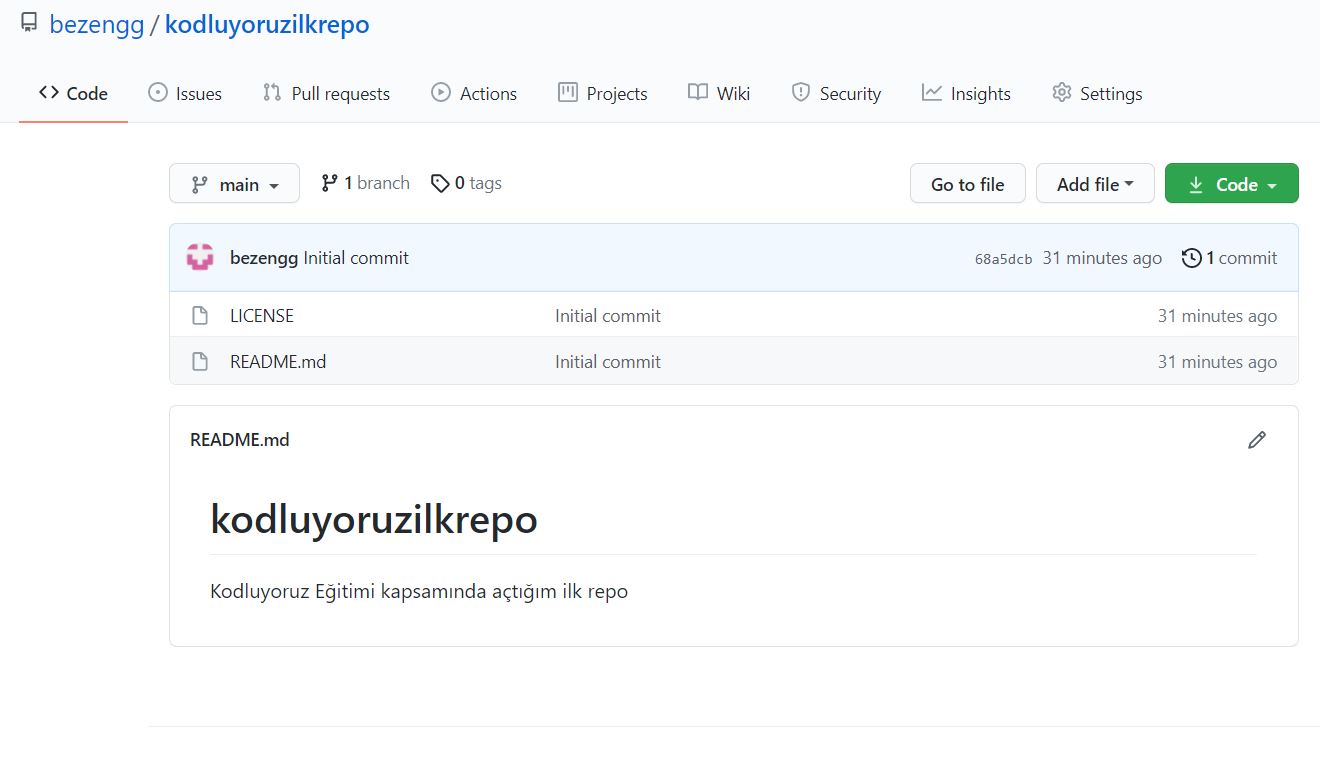This screenshot has height=768, width=1320.
Task: Open the kodluyoruzilkrepo repository link
Action: click(x=267, y=25)
